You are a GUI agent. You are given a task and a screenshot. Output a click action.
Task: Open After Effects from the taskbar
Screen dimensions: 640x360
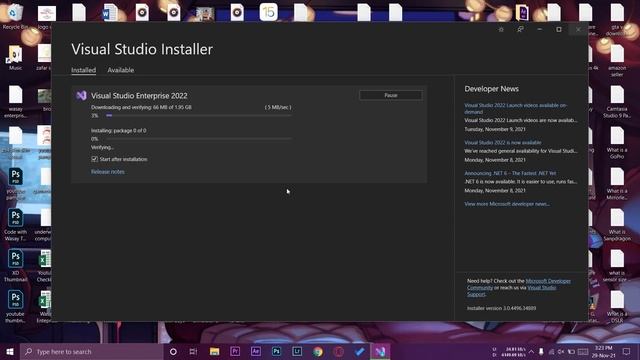pos(256,351)
